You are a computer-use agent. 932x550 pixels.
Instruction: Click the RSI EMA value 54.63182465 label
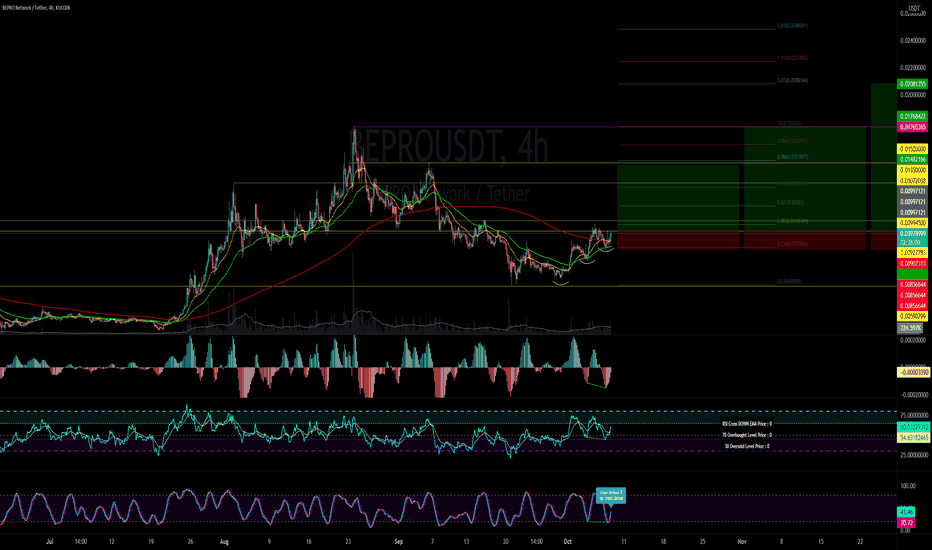coord(914,438)
